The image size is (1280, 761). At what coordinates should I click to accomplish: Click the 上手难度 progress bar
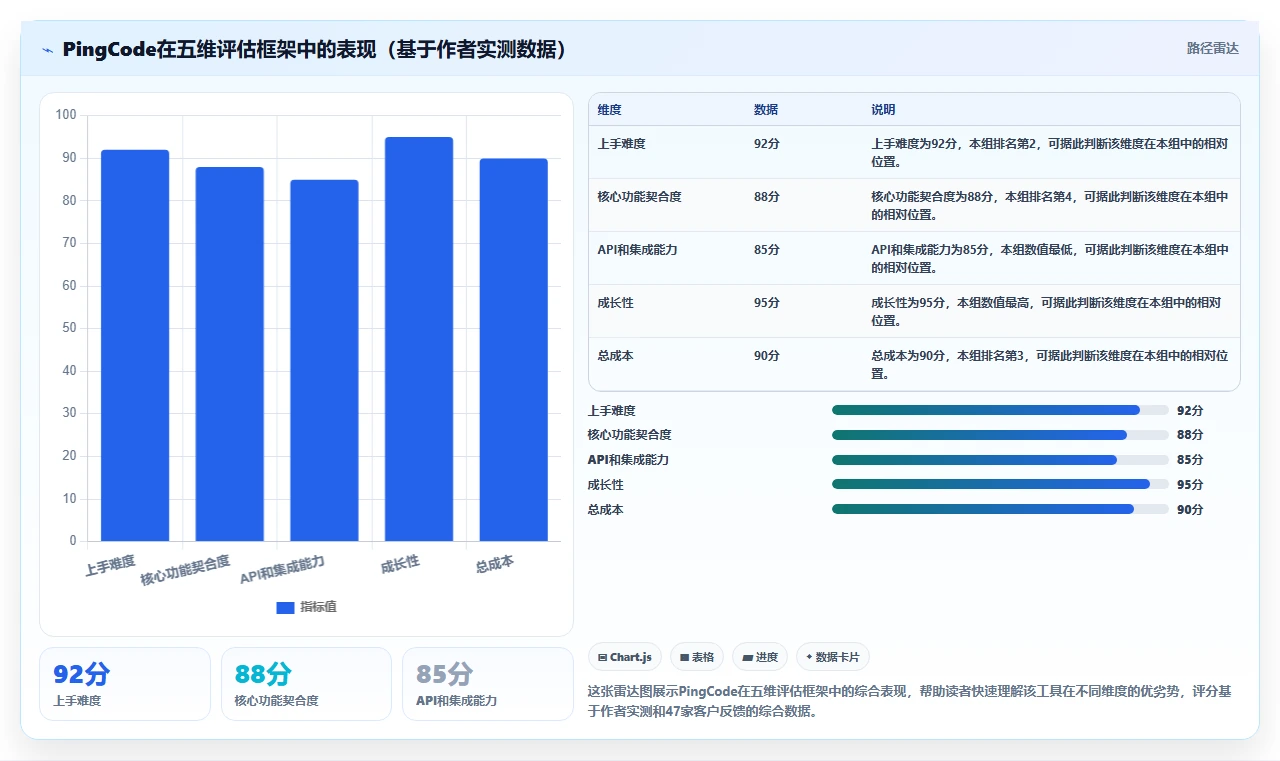tap(1000, 410)
